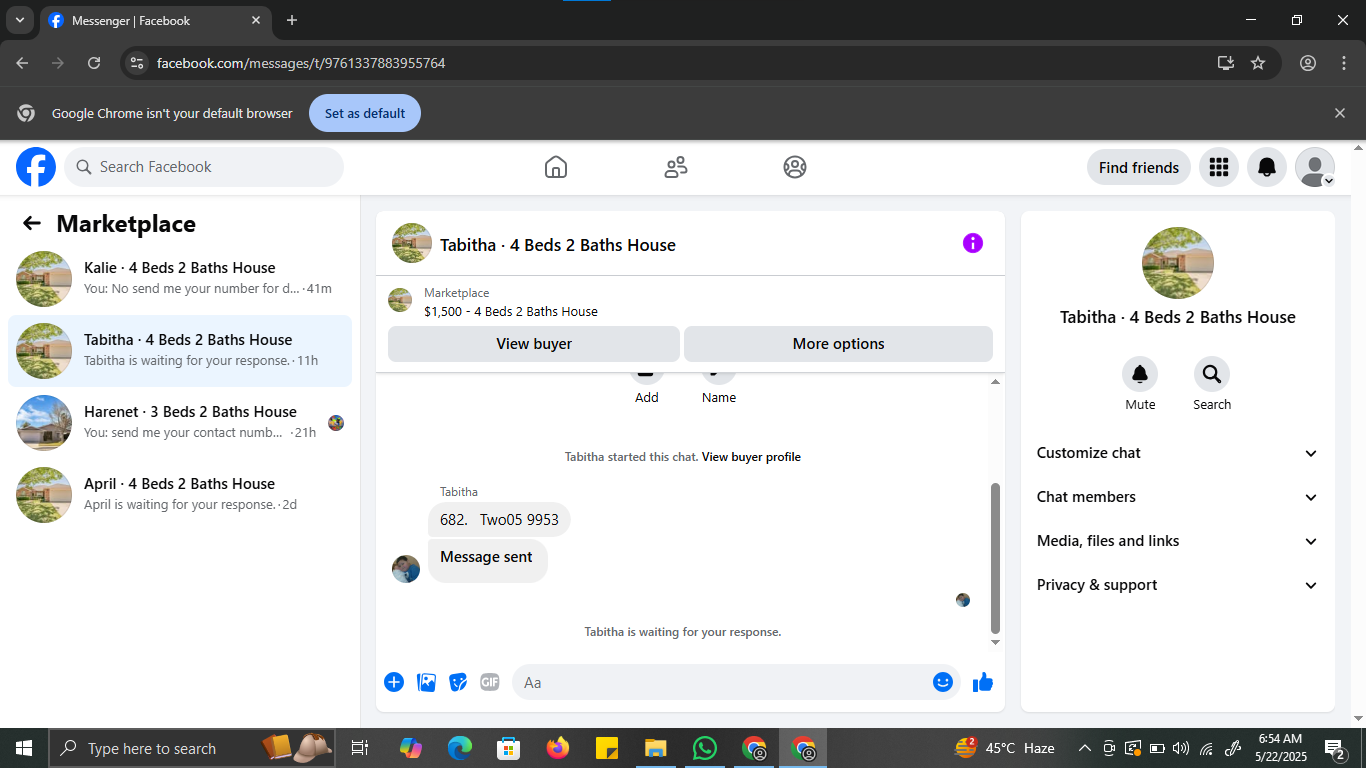
Task: Select Tabitha's 4 Beds 2 Baths conversation
Action: pos(180,351)
